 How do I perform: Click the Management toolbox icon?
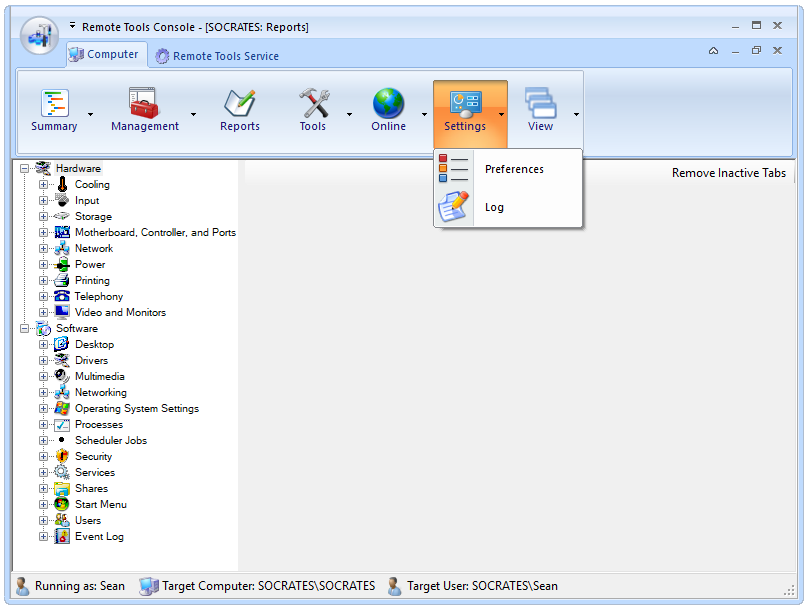(x=144, y=103)
